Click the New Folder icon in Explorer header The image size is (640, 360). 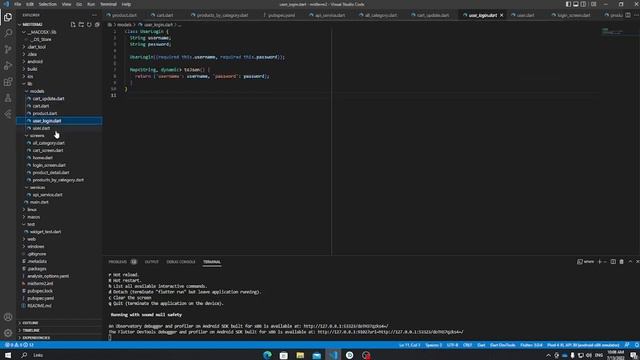81,24
